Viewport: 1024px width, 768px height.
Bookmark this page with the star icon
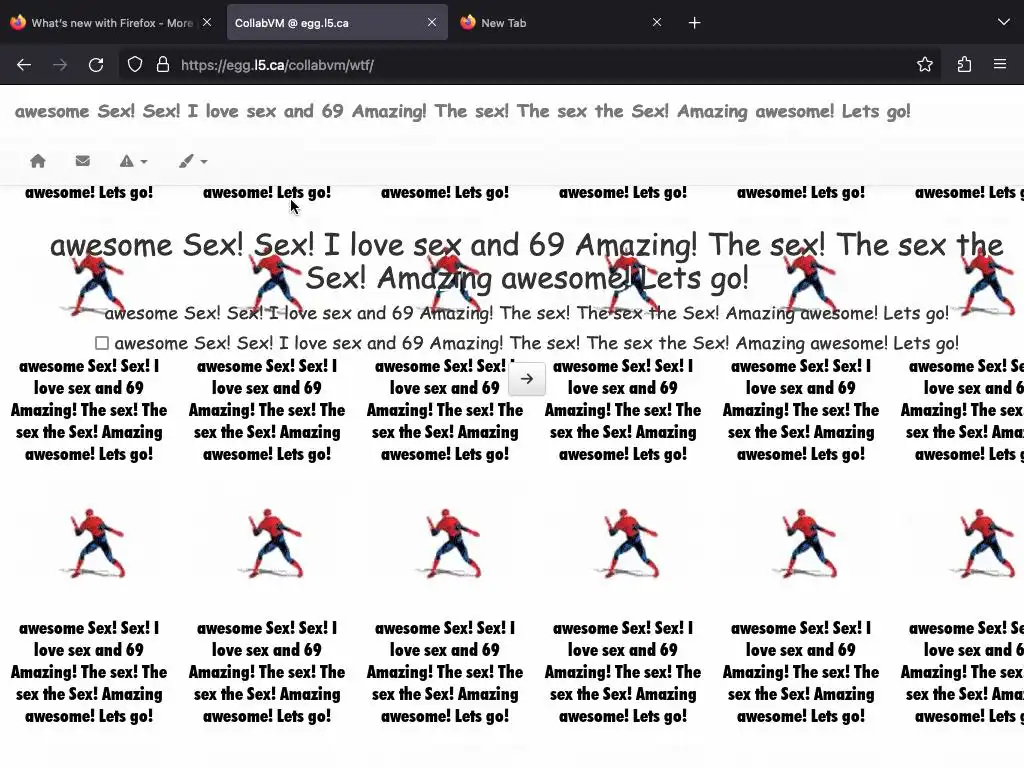924,64
